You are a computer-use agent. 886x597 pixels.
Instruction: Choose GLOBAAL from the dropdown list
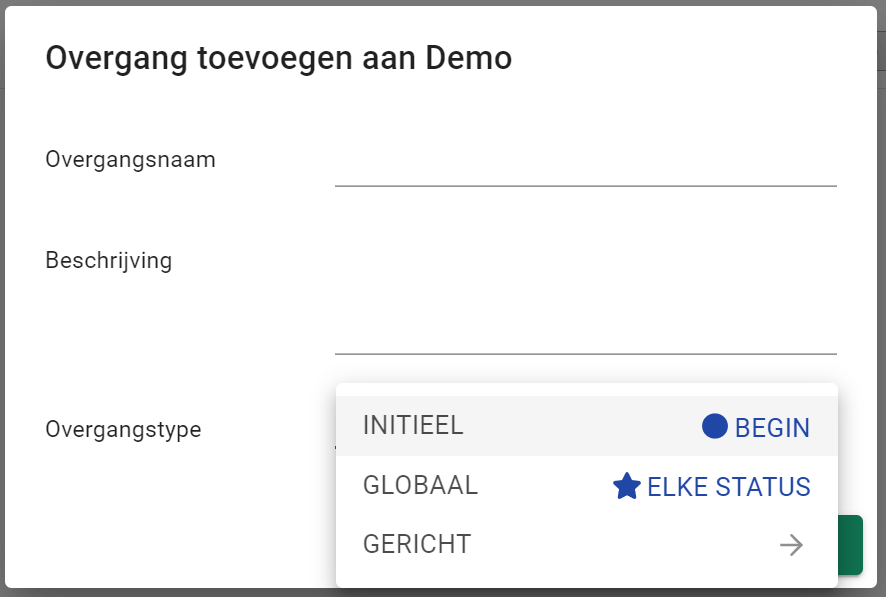(x=421, y=485)
